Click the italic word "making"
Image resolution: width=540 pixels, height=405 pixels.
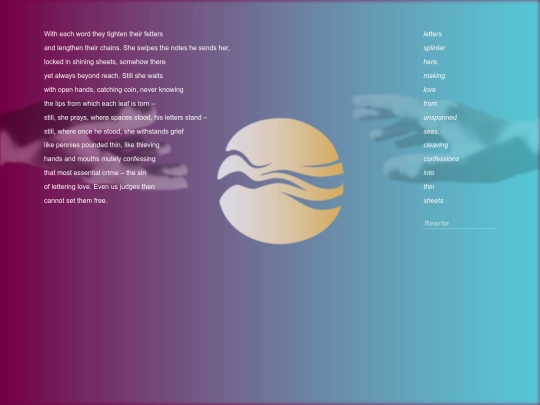[434, 76]
